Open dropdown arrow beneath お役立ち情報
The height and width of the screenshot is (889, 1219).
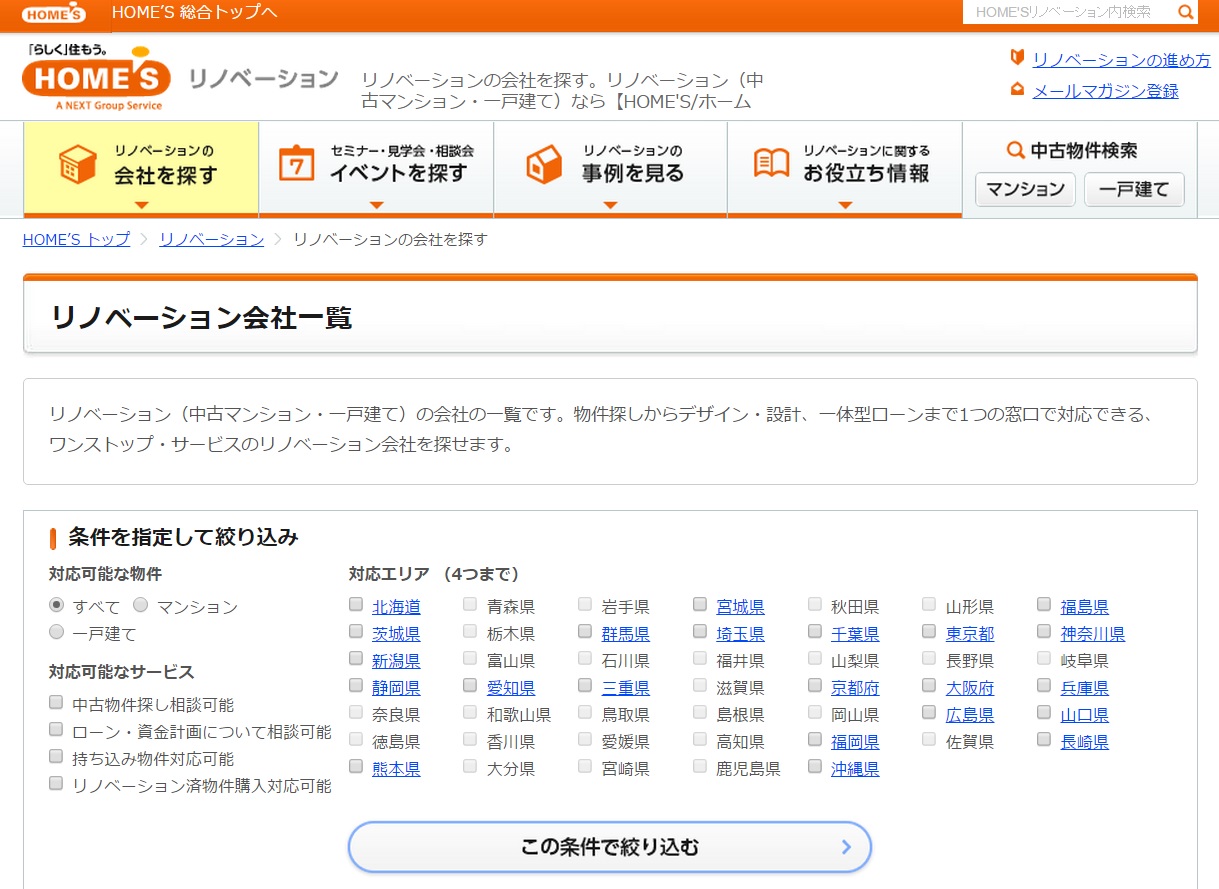pos(845,205)
